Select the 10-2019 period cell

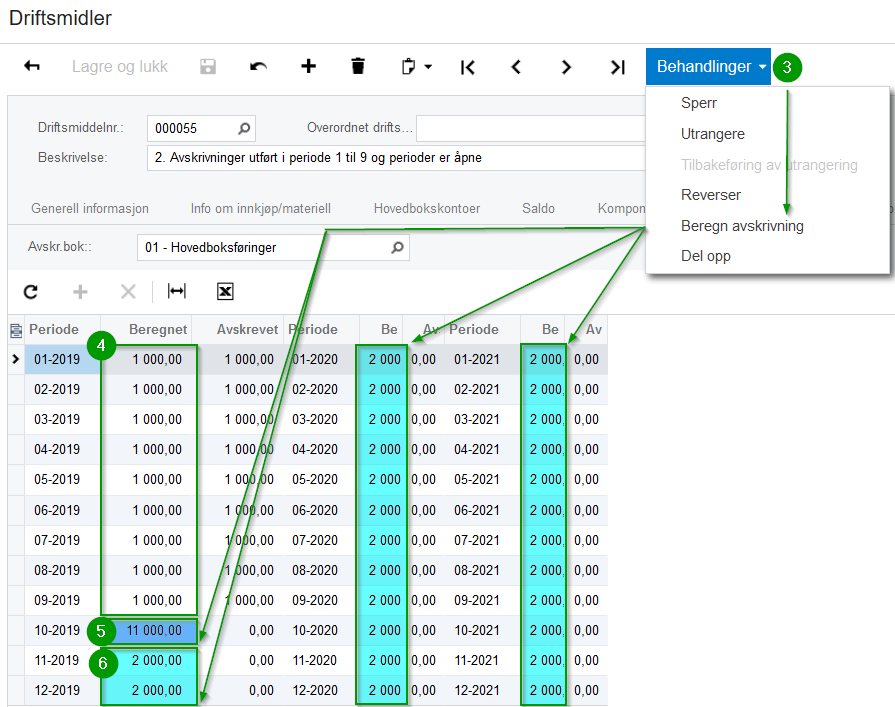tap(63, 631)
